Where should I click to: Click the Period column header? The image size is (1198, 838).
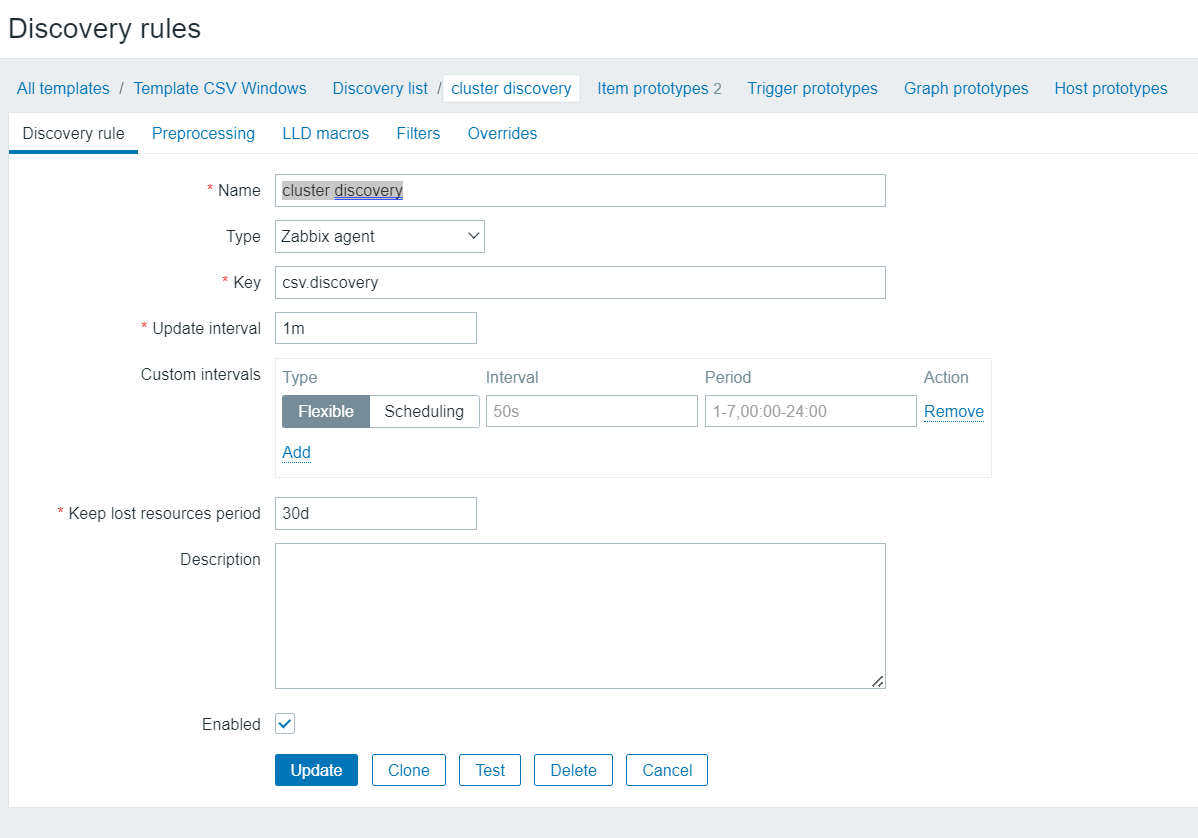[x=727, y=377]
